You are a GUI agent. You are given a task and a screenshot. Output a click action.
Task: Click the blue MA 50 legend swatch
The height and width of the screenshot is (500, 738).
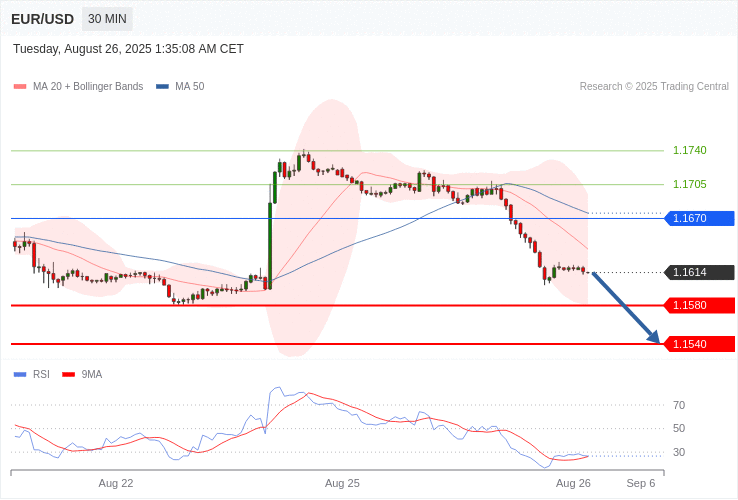[x=162, y=87]
